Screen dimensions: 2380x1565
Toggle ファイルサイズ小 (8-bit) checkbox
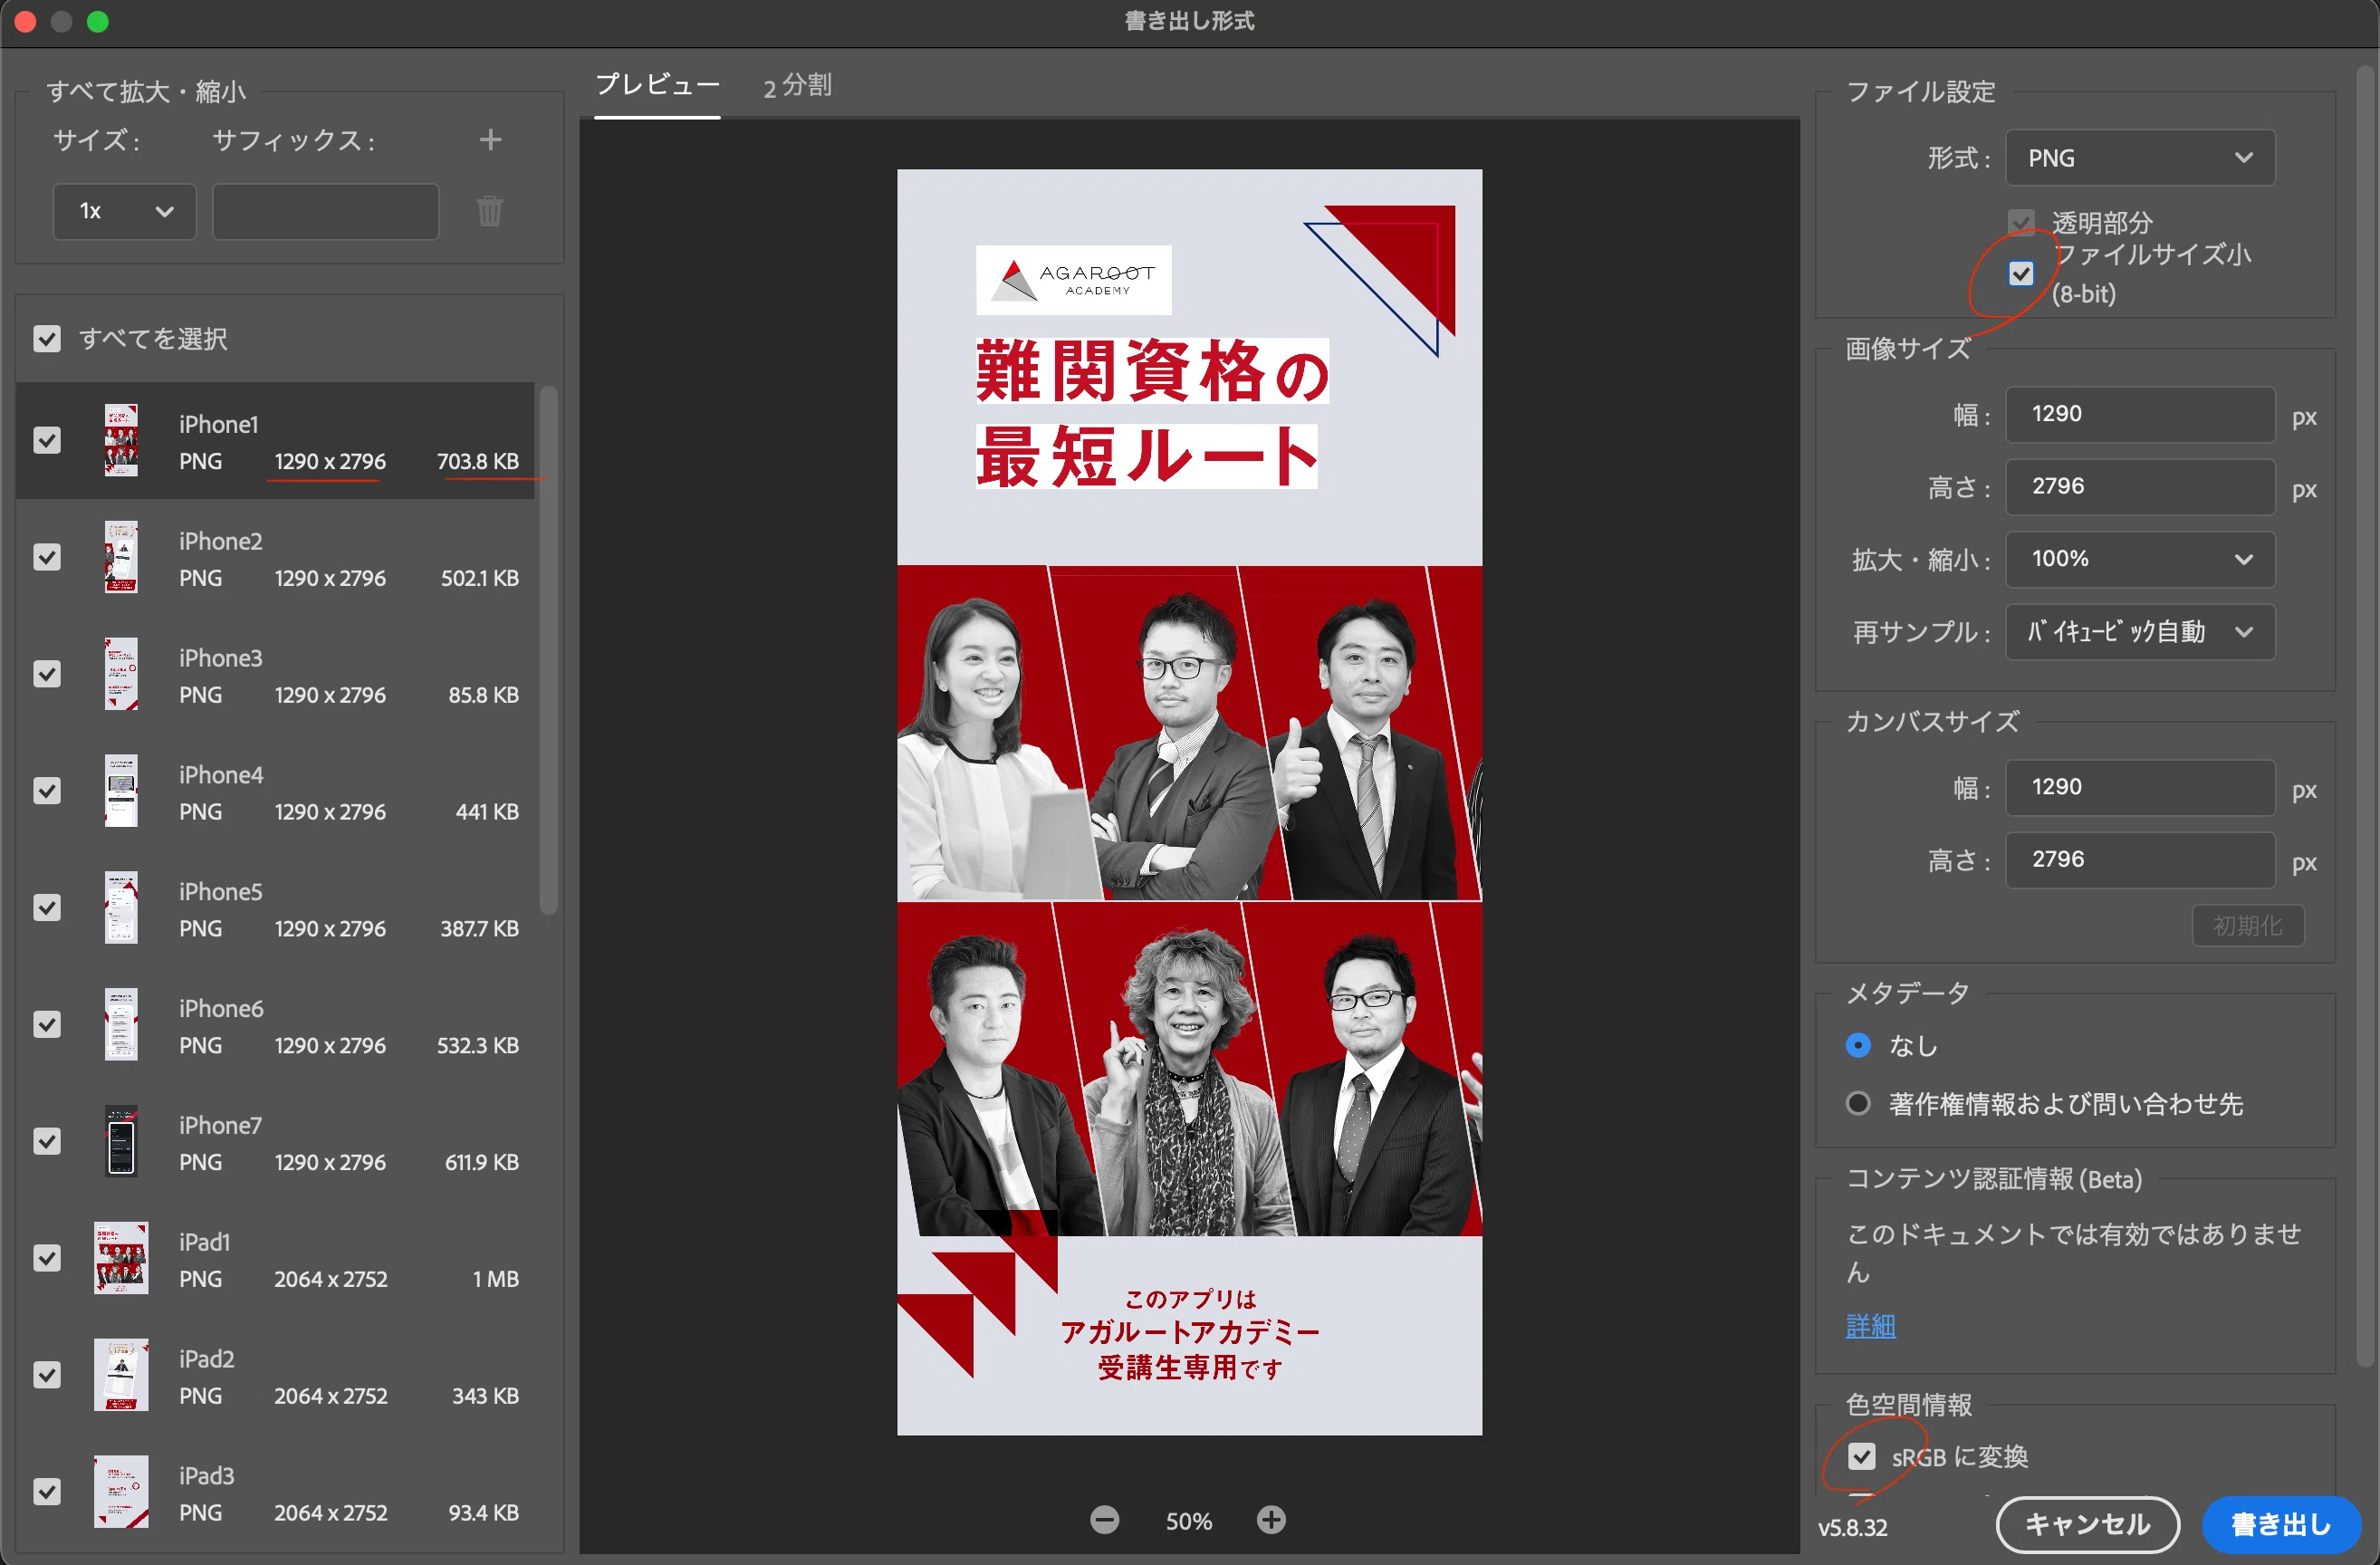tap(2021, 273)
